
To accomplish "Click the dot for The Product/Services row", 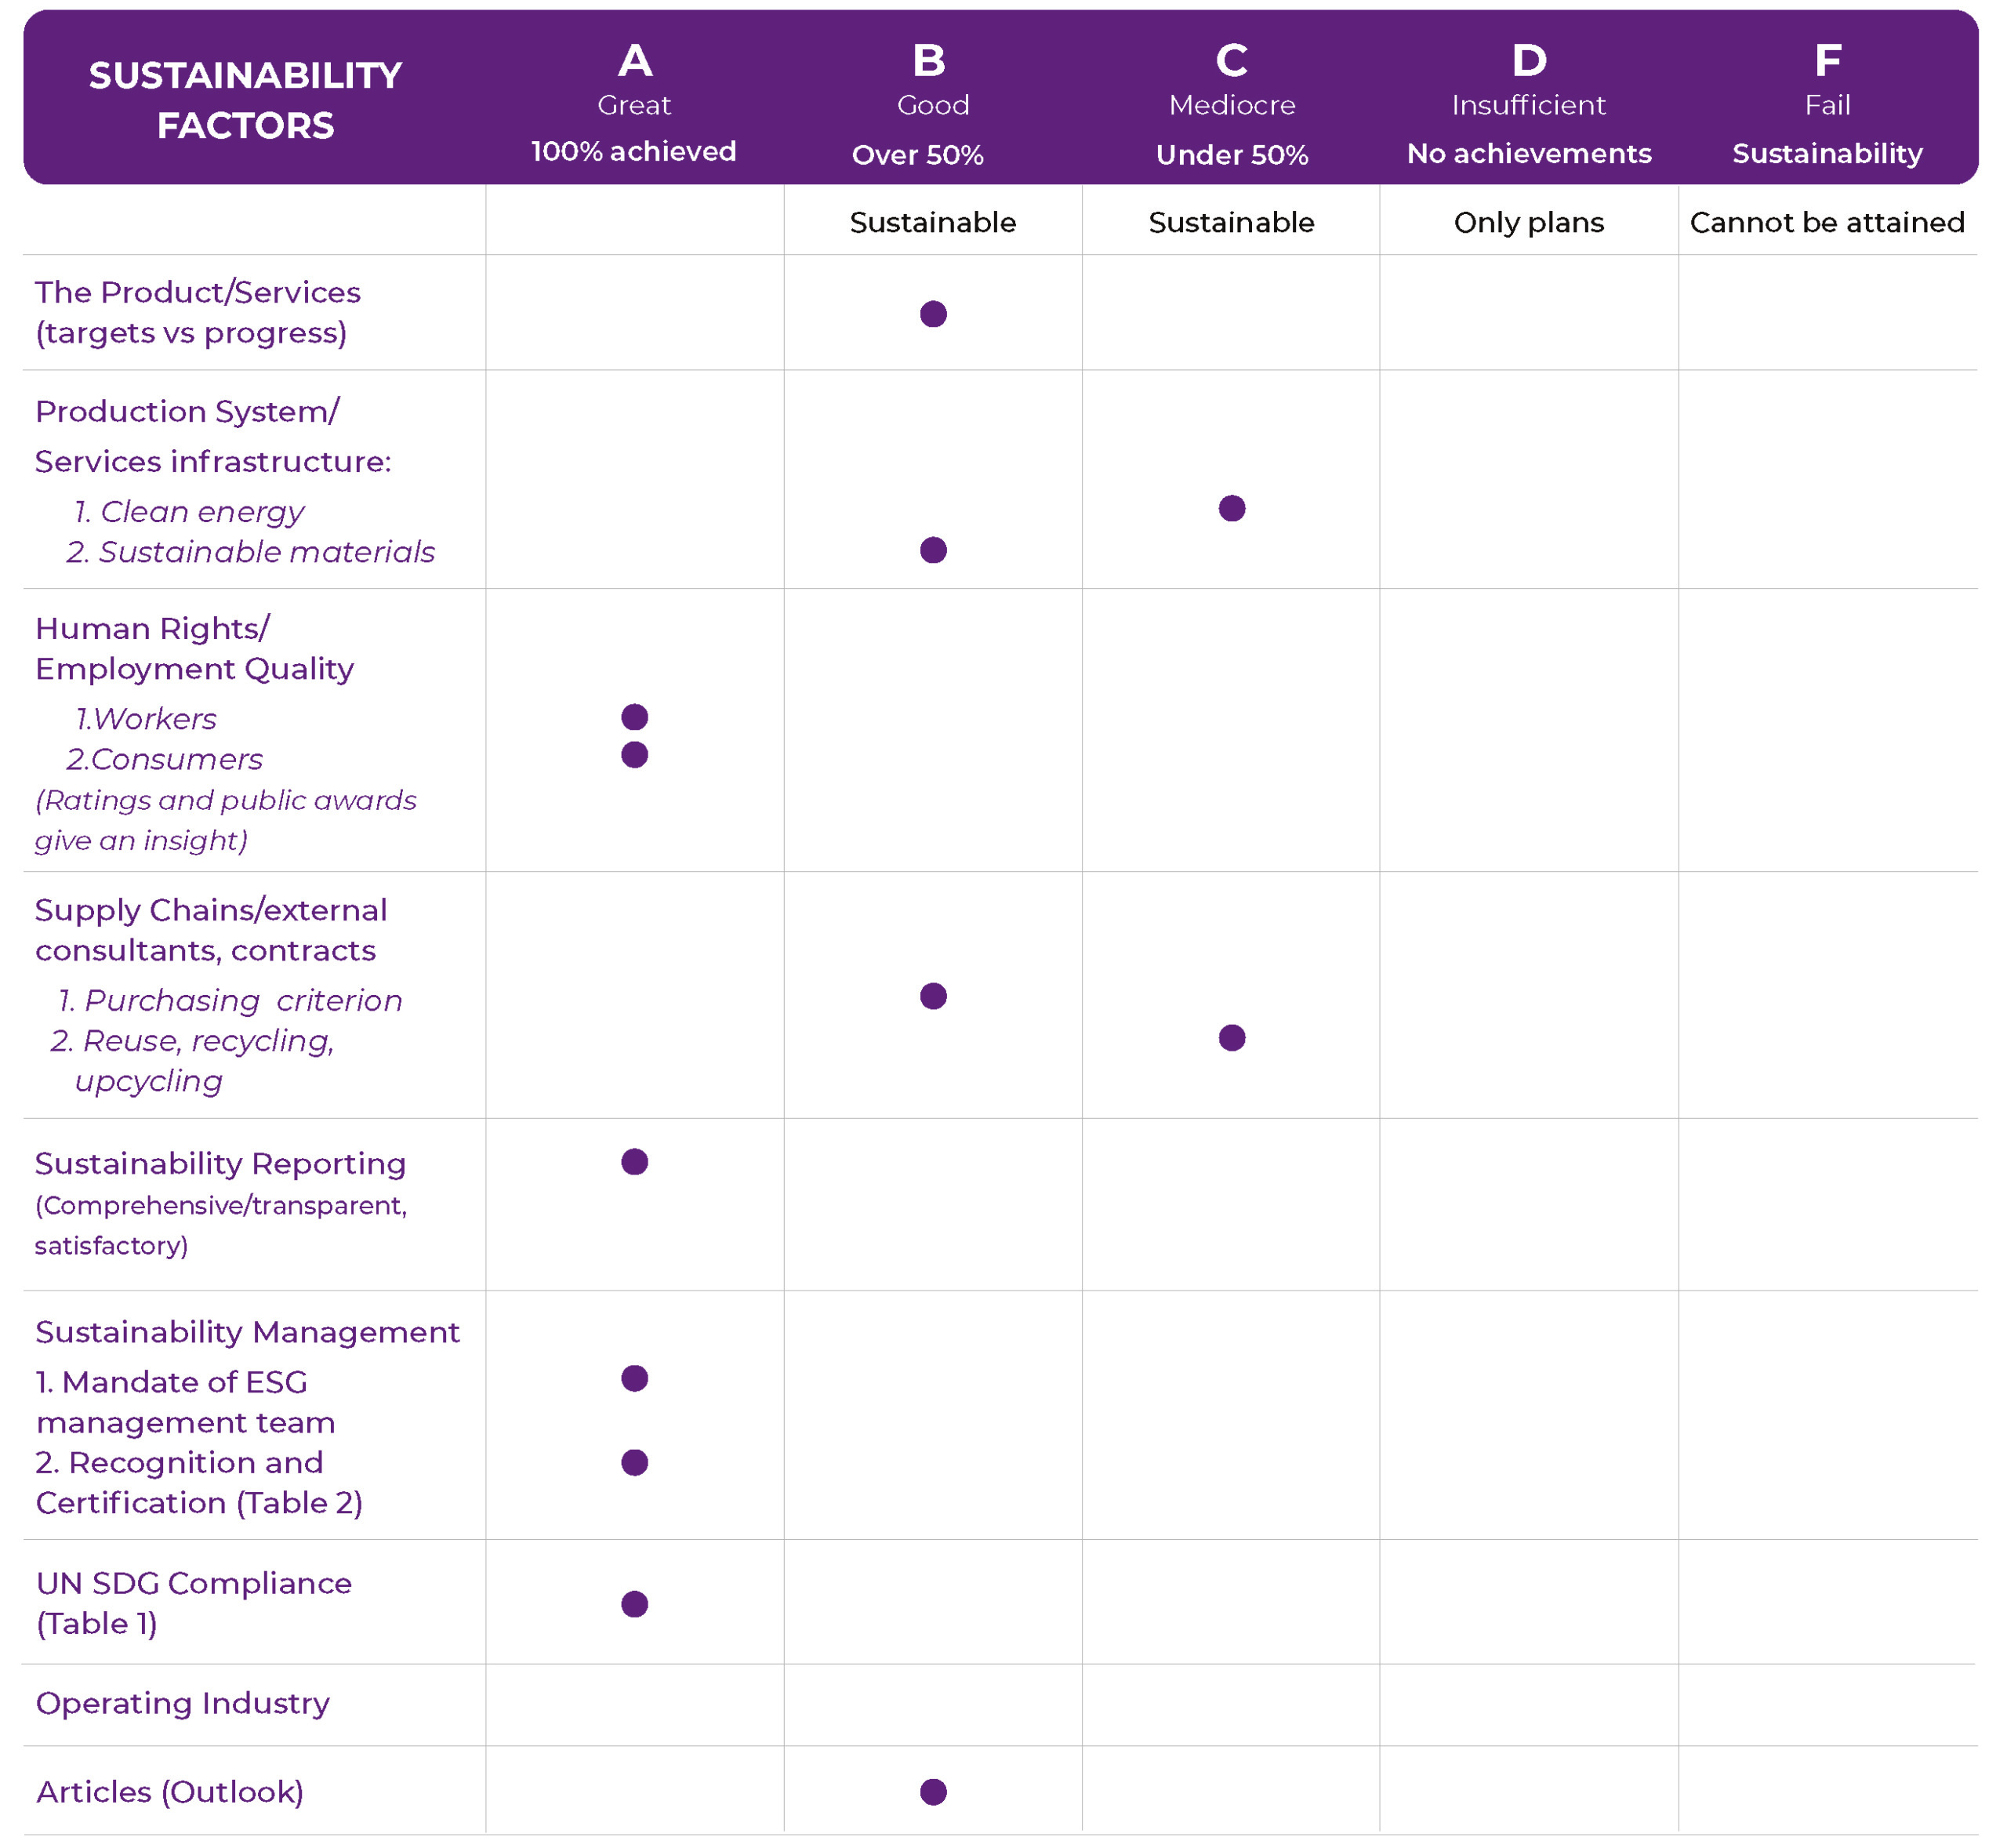I will (933, 314).
